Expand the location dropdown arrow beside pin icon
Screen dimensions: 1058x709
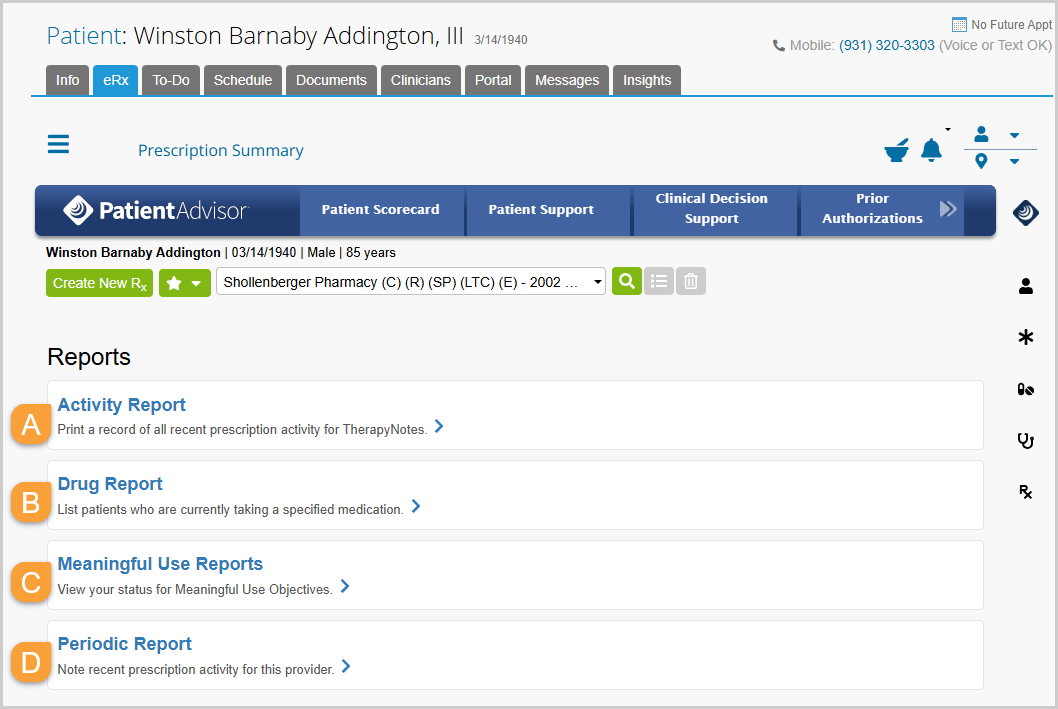pyautogui.click(x=1014, y=161)
